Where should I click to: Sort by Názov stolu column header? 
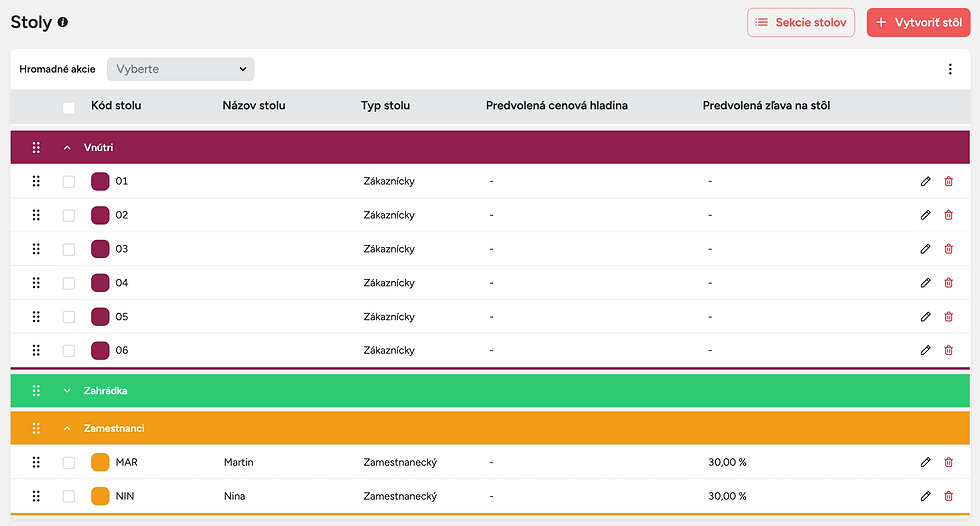[254, 106]
